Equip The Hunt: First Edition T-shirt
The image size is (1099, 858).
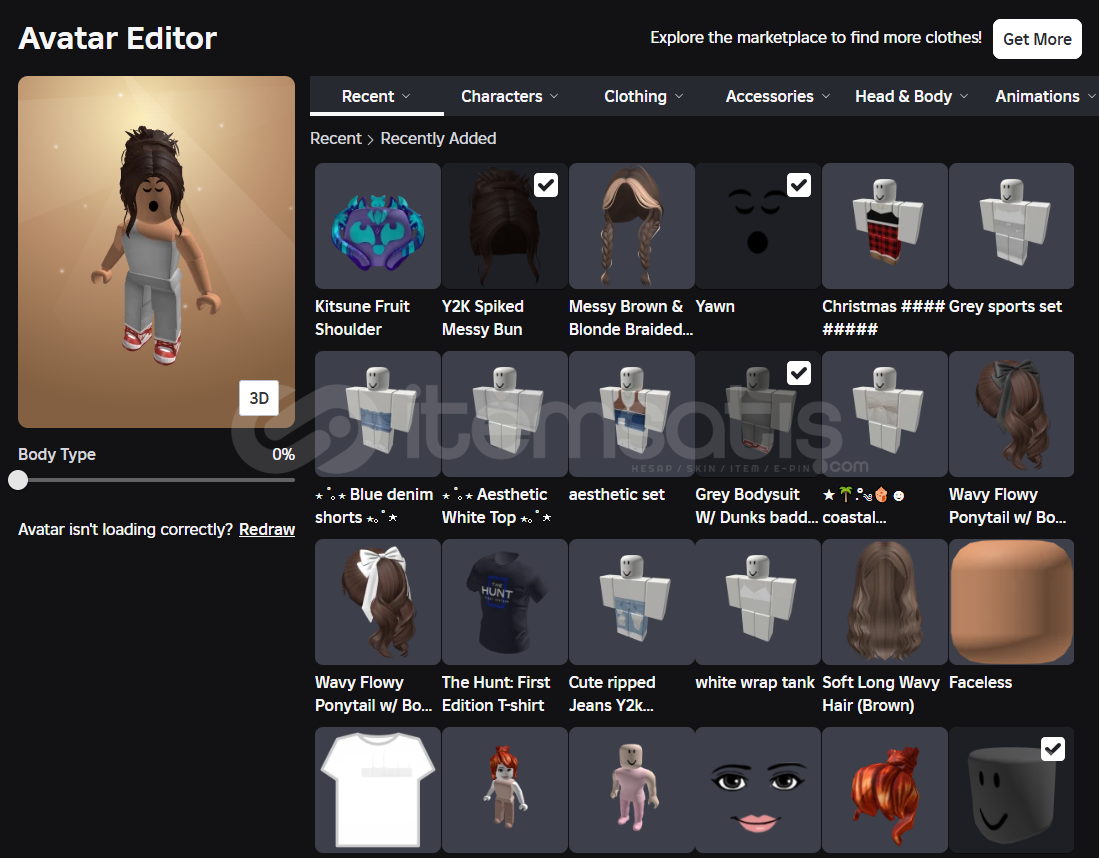click(x=504, y=603)
